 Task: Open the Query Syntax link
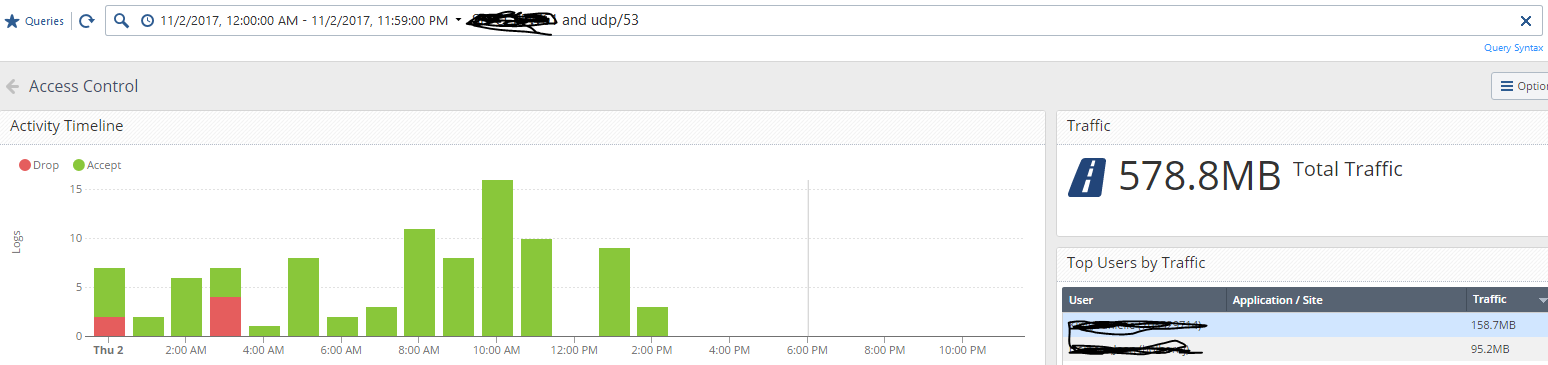point(1513,47)
